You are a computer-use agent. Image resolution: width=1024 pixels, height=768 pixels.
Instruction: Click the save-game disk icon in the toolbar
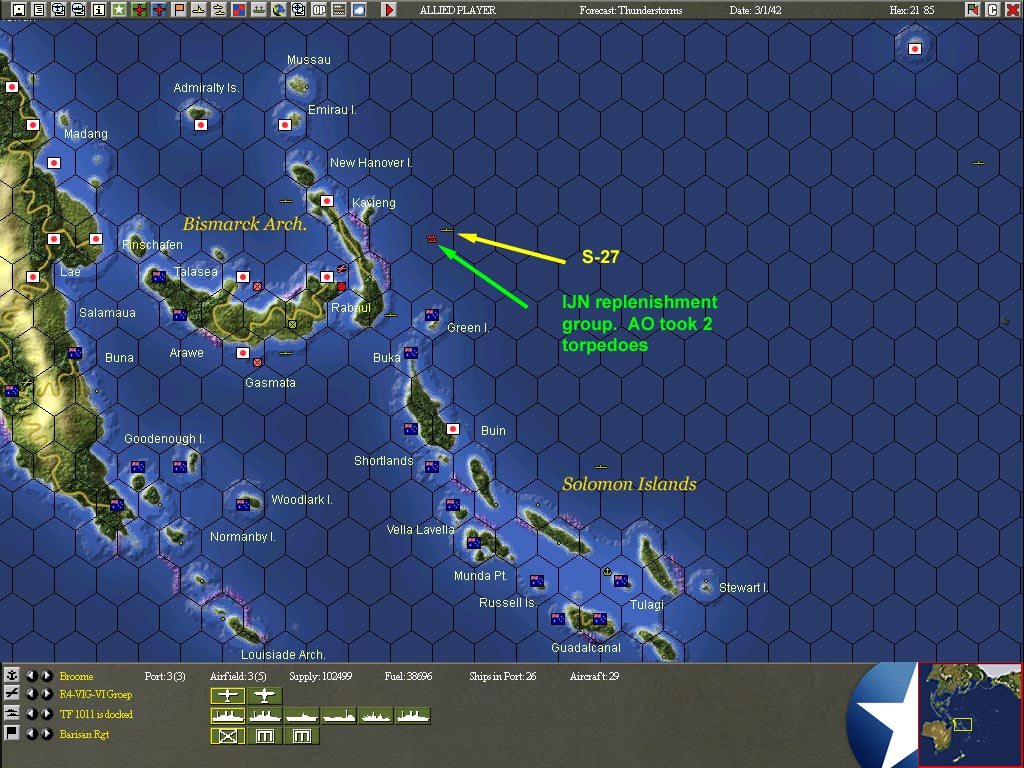[x=18, y=9]
